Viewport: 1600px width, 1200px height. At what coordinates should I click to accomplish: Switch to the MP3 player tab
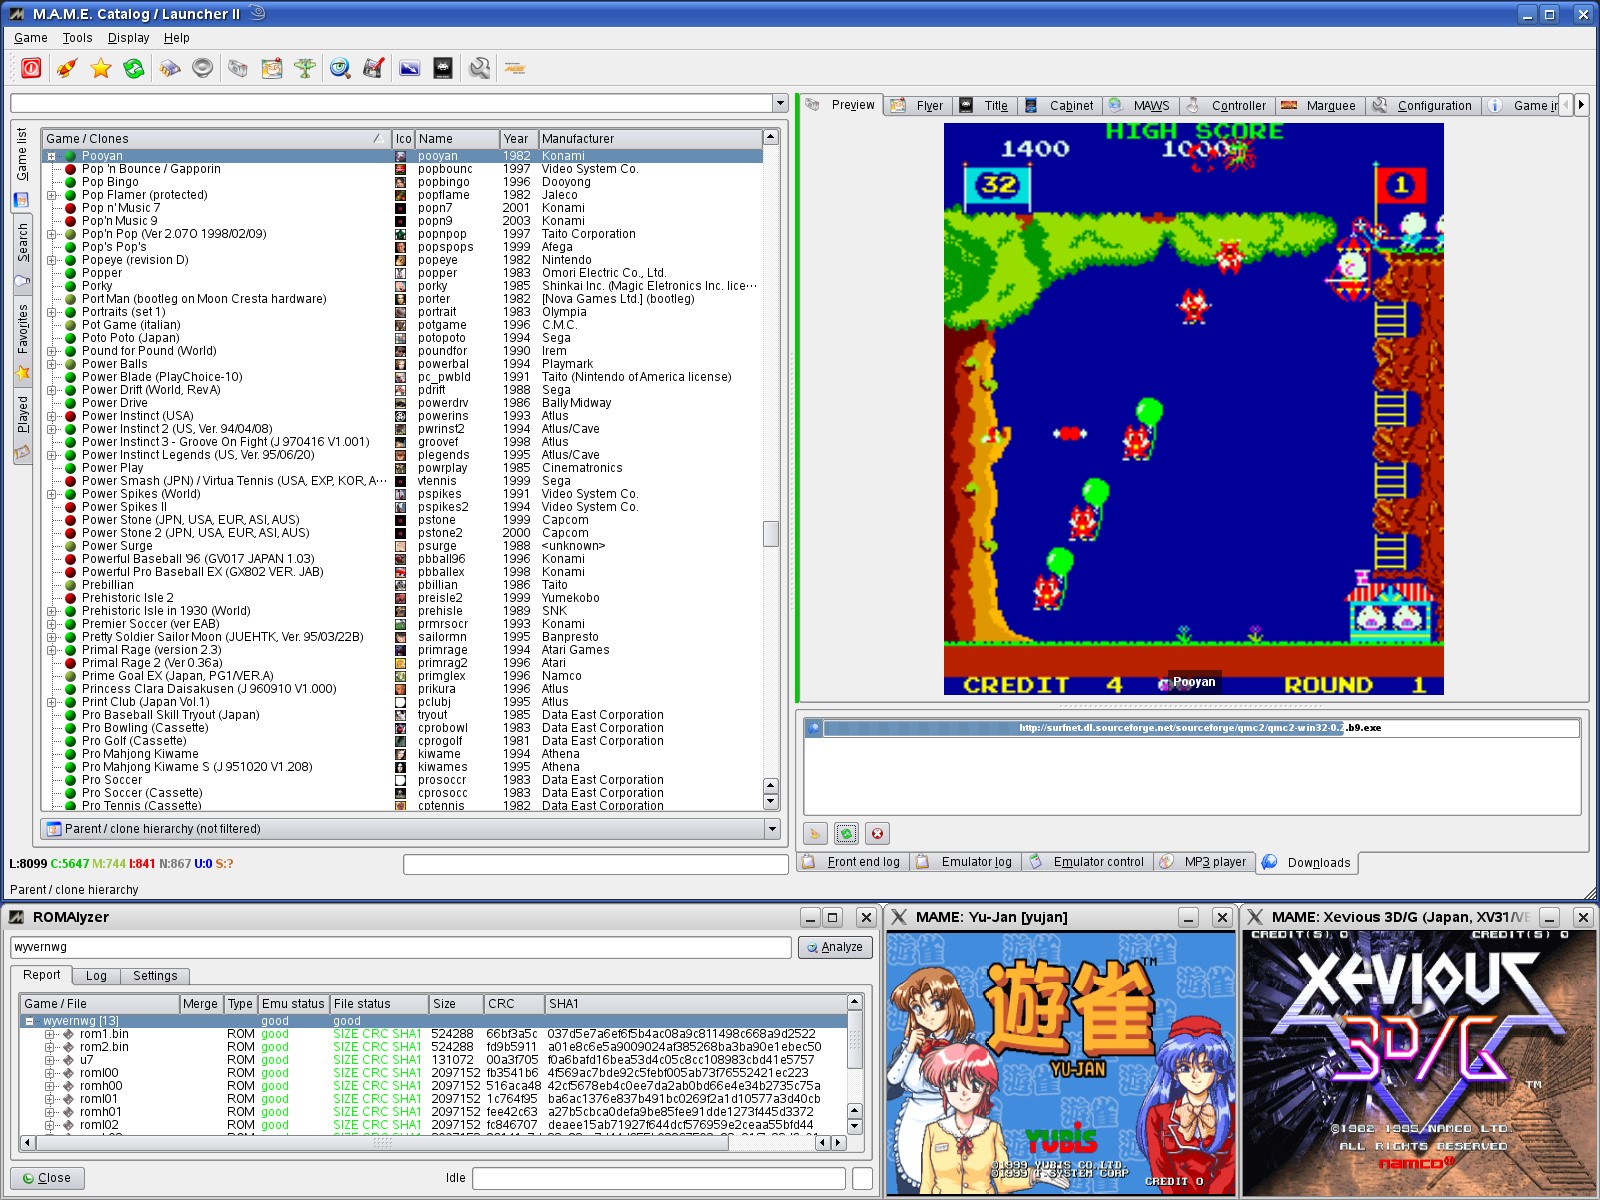click(1205, 862)
